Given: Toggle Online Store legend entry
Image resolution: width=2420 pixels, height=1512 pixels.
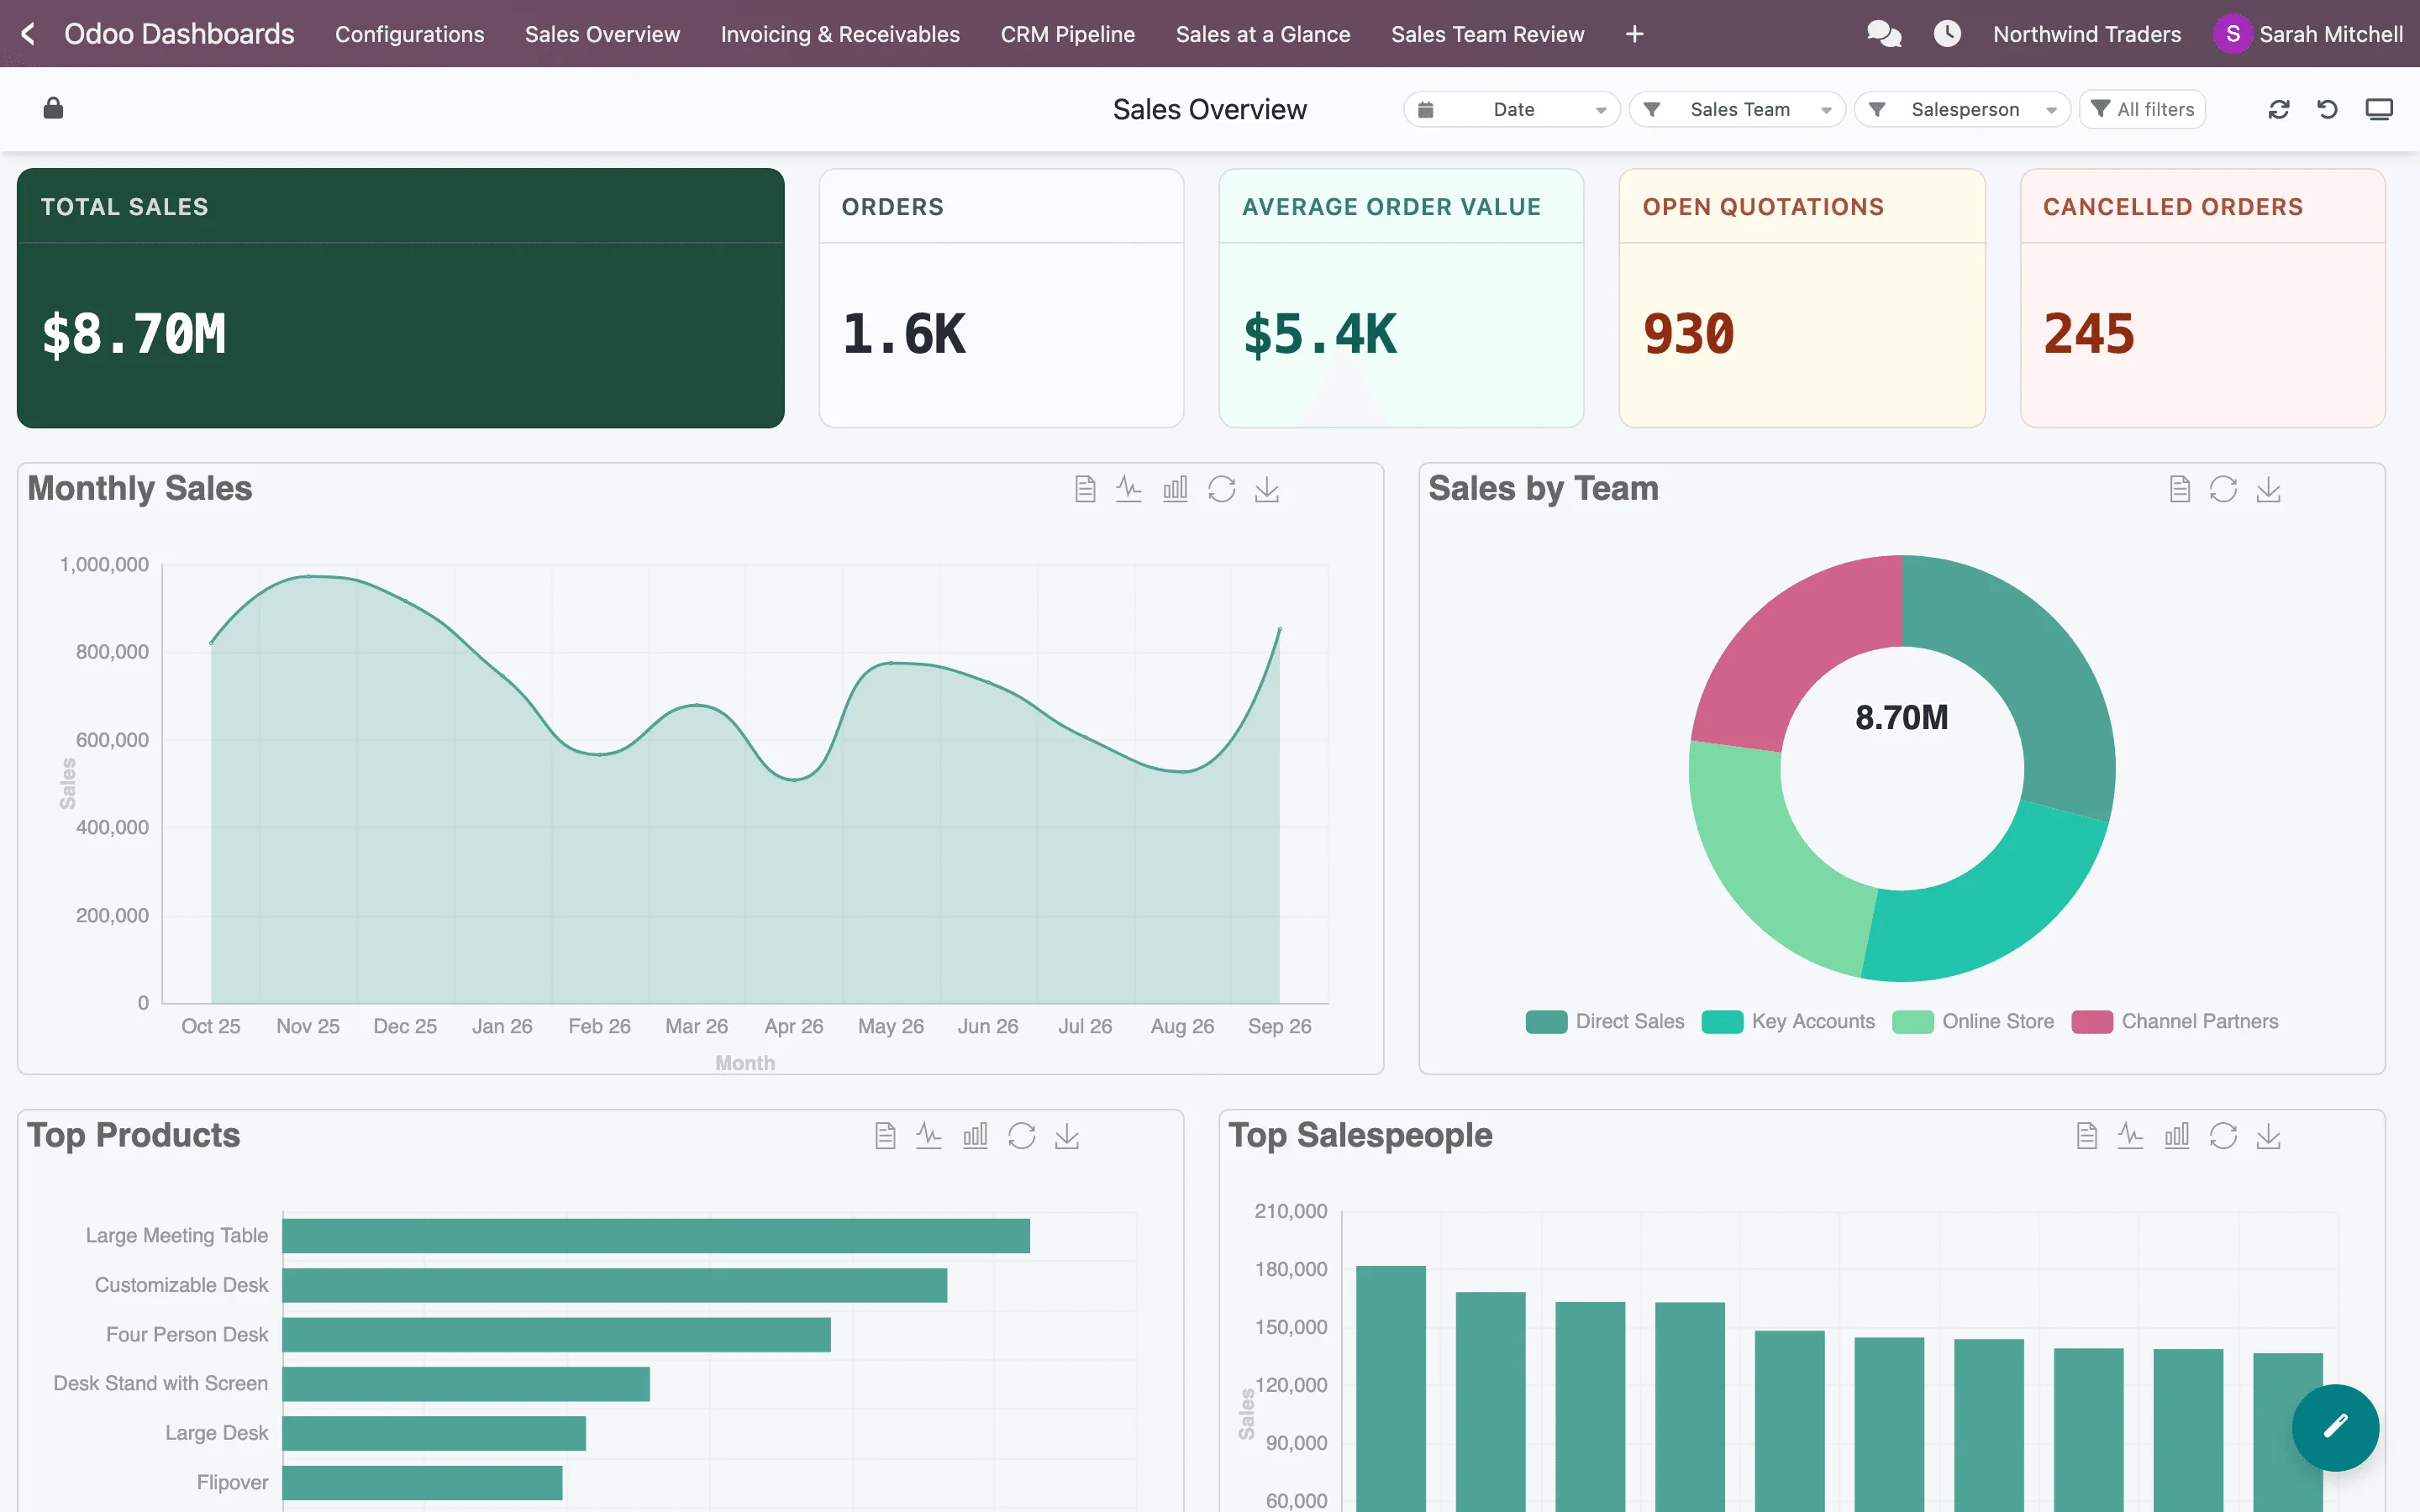Looking at the screenshot, I should tap(1974, 1022).
